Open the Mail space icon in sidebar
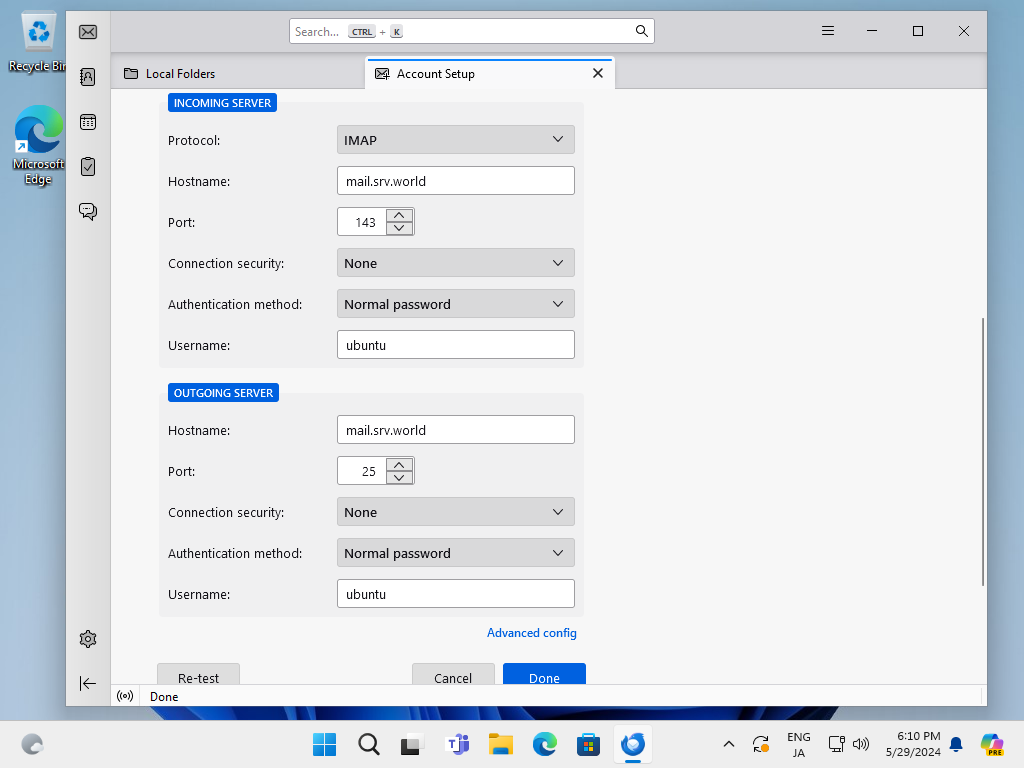The width and height of the screenshot is (1024, 768). [88, 32]
